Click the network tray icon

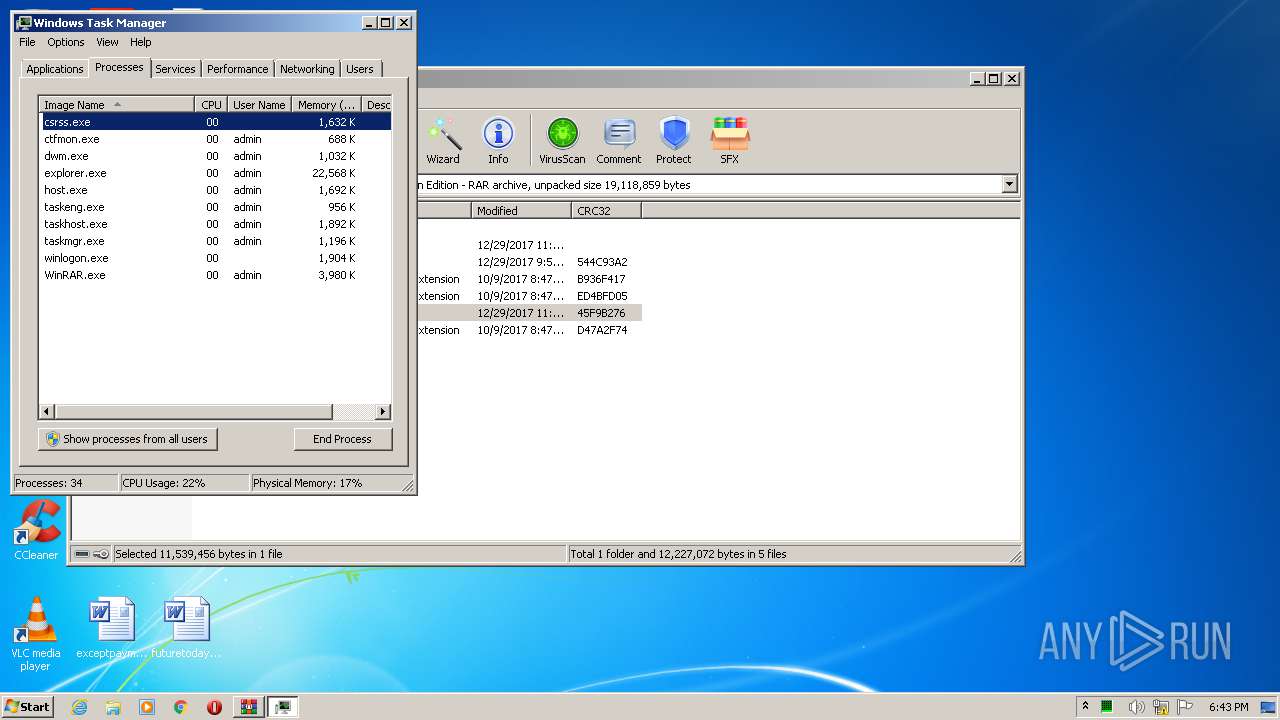point(1160,707)
